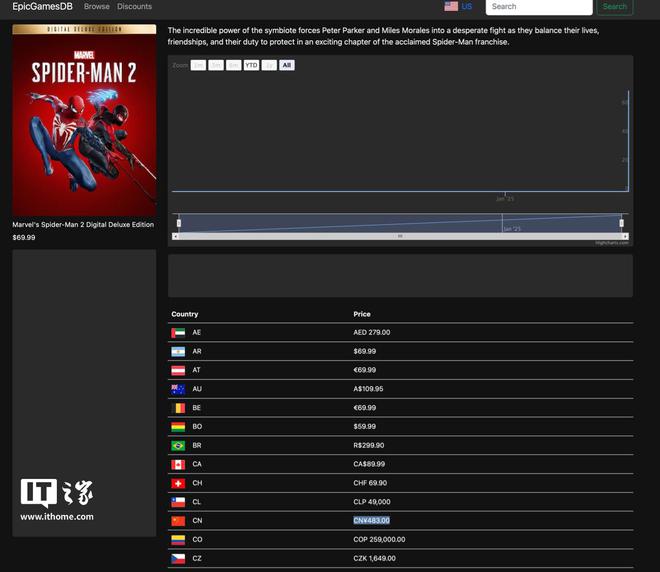Click the left navigator range handle
This screenshot has width=660, height=572.
[179, 223]
